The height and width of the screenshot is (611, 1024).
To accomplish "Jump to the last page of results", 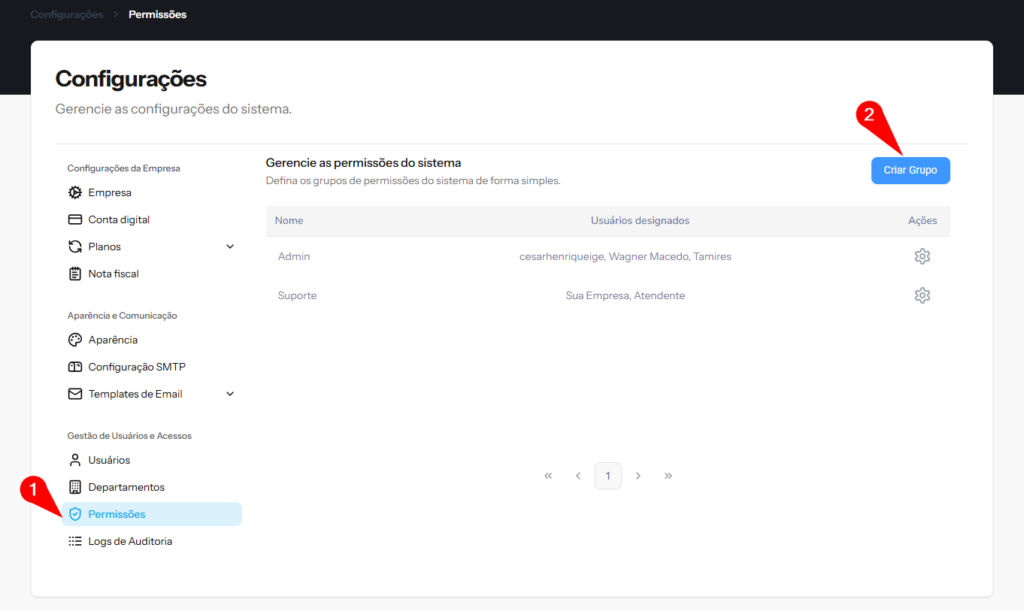I will coord(668,476).
